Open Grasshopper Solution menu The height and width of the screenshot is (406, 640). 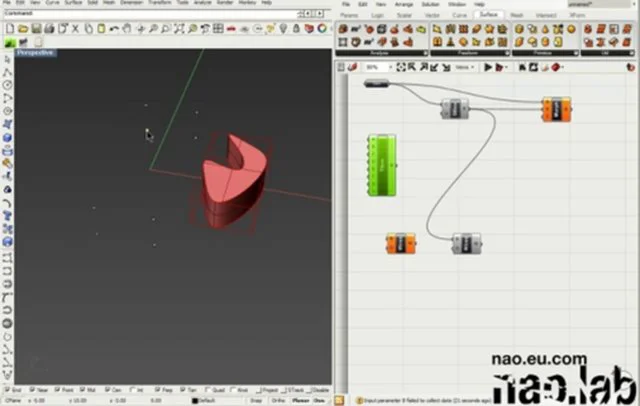(x=430, y=4)
